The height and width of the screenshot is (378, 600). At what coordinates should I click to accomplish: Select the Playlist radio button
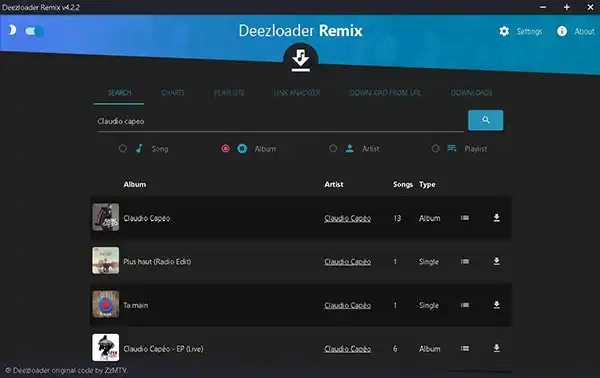[435, 148]
